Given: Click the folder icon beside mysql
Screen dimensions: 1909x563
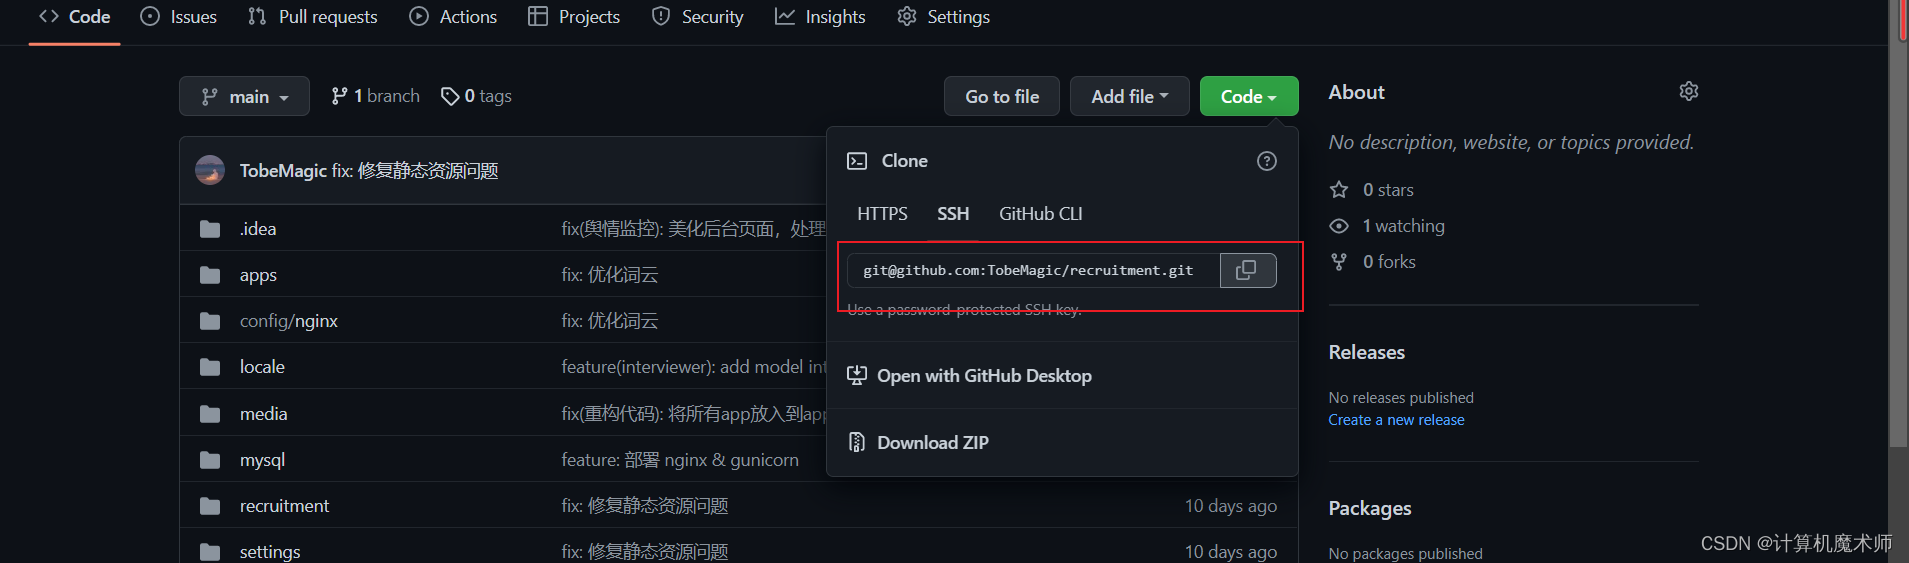Looking at the screenshot, I should 210,460.
